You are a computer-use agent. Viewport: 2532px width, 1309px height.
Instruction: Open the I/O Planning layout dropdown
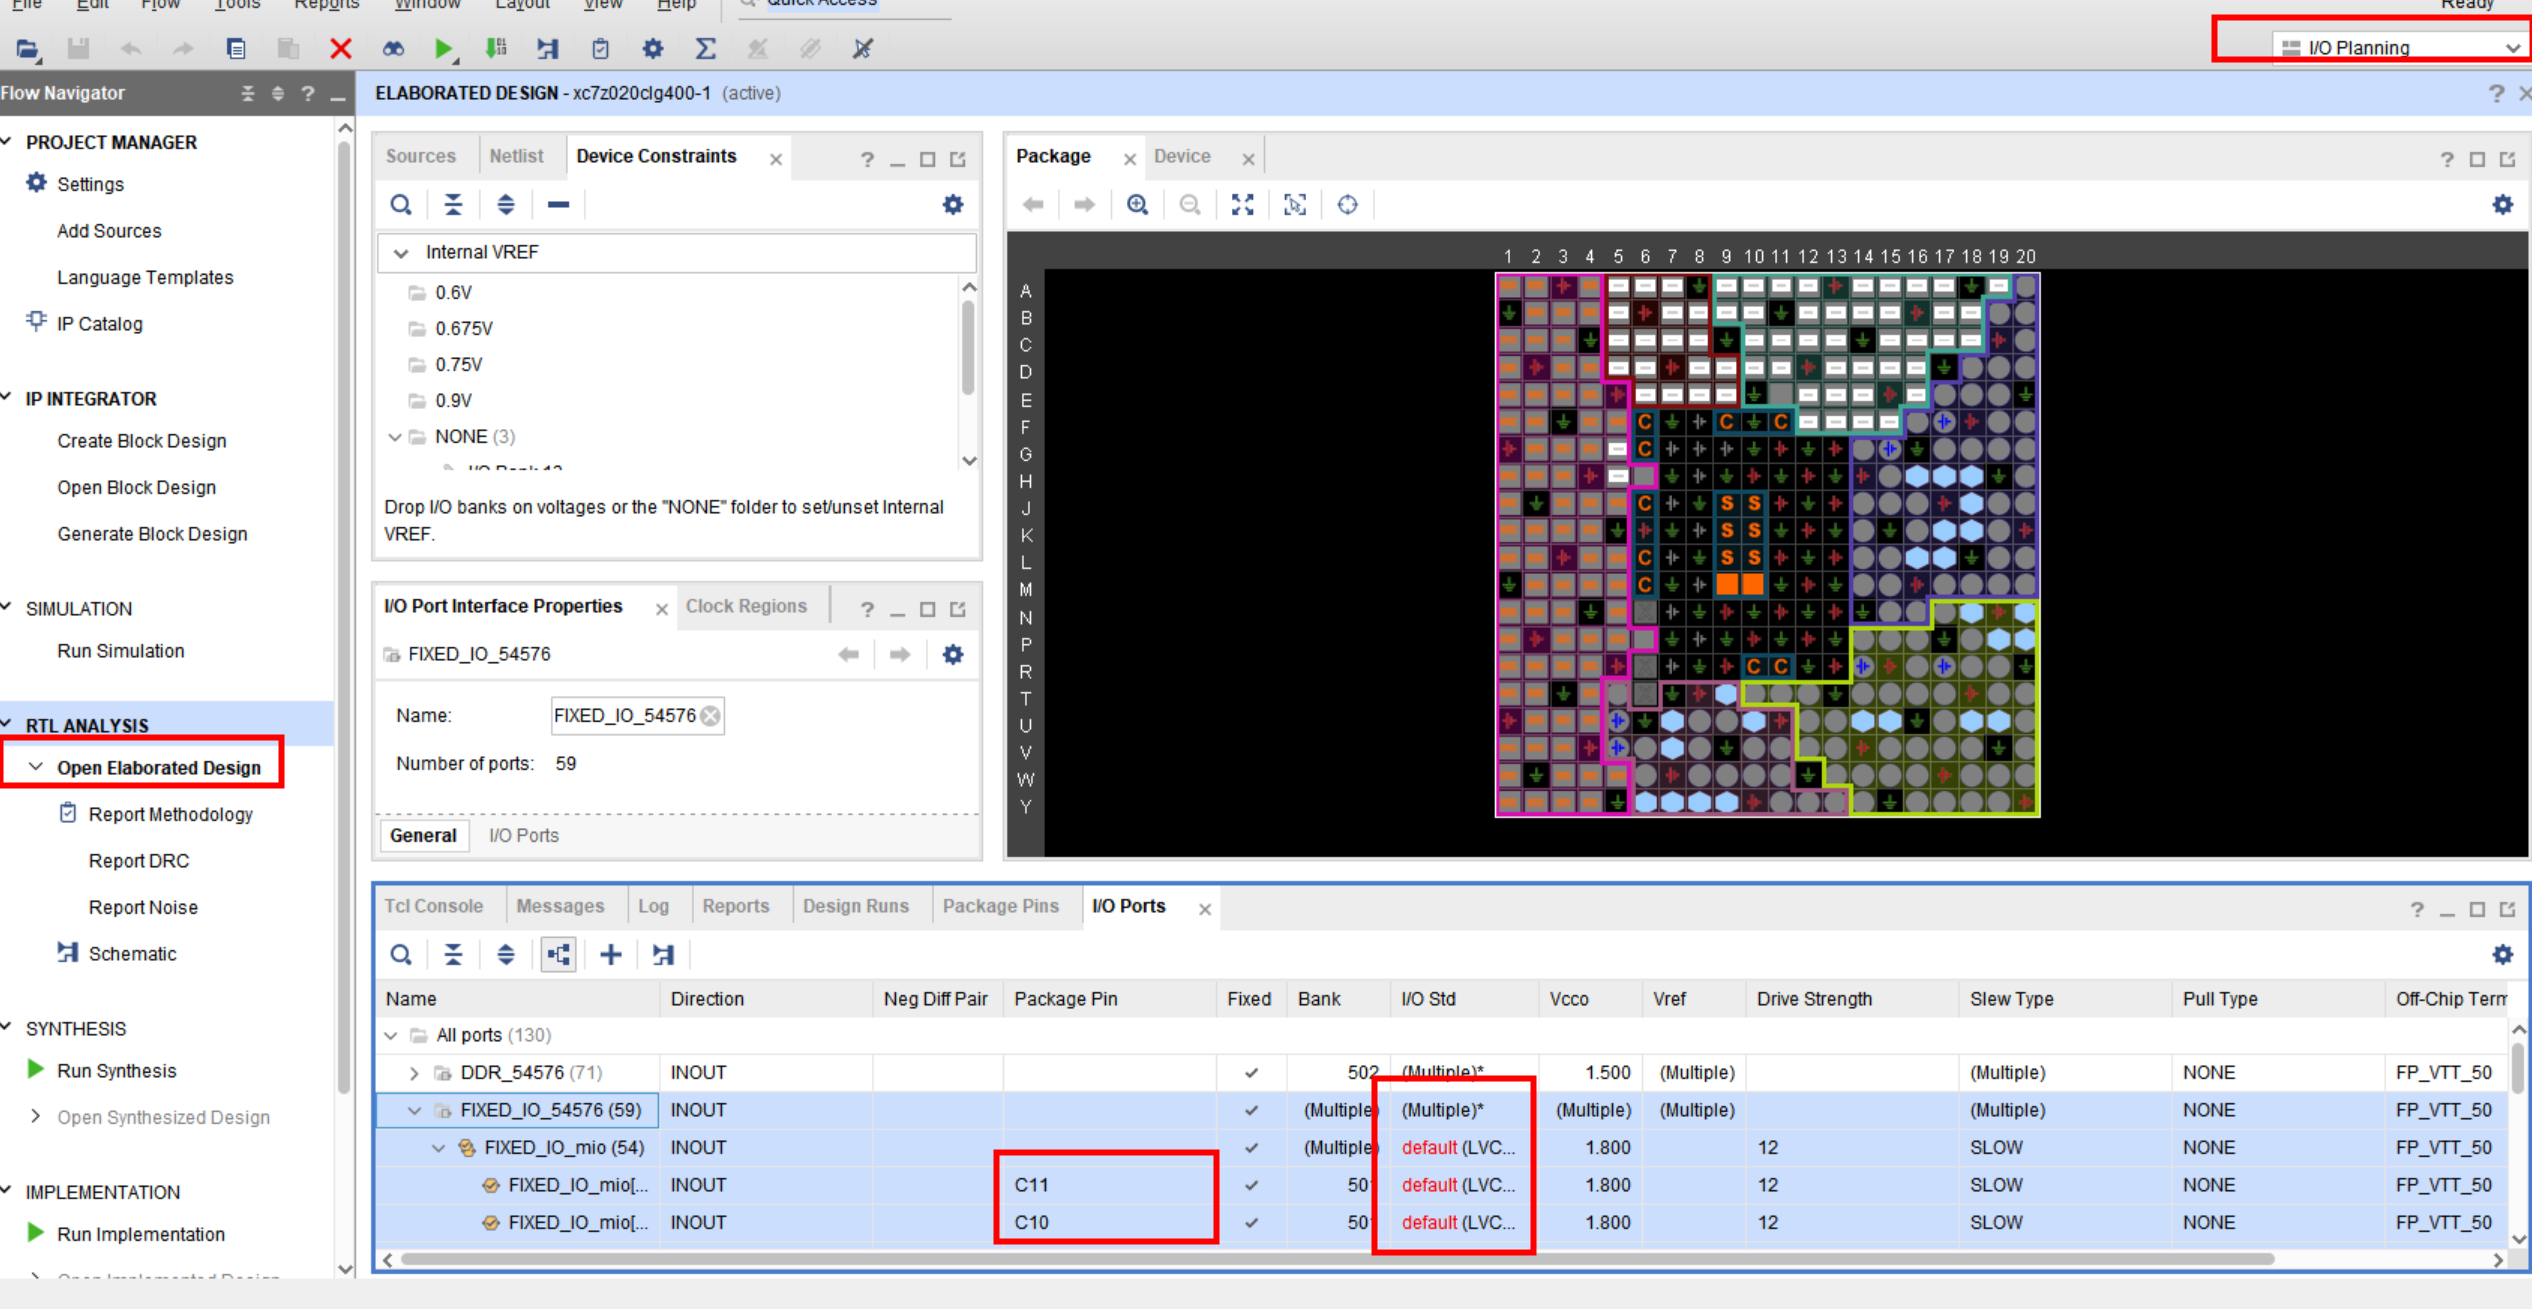coord(2400,47)
